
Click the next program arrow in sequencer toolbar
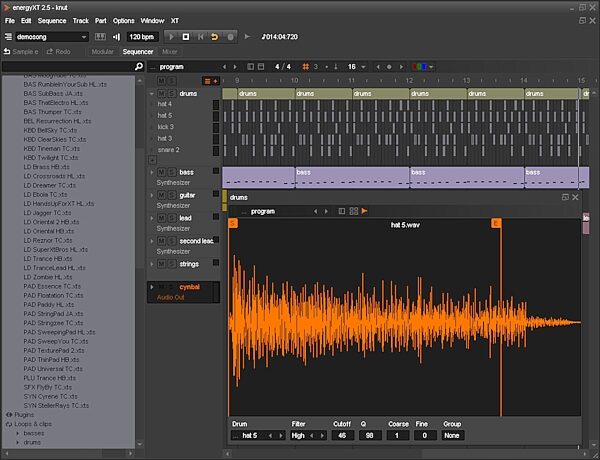tap(235, 67)
